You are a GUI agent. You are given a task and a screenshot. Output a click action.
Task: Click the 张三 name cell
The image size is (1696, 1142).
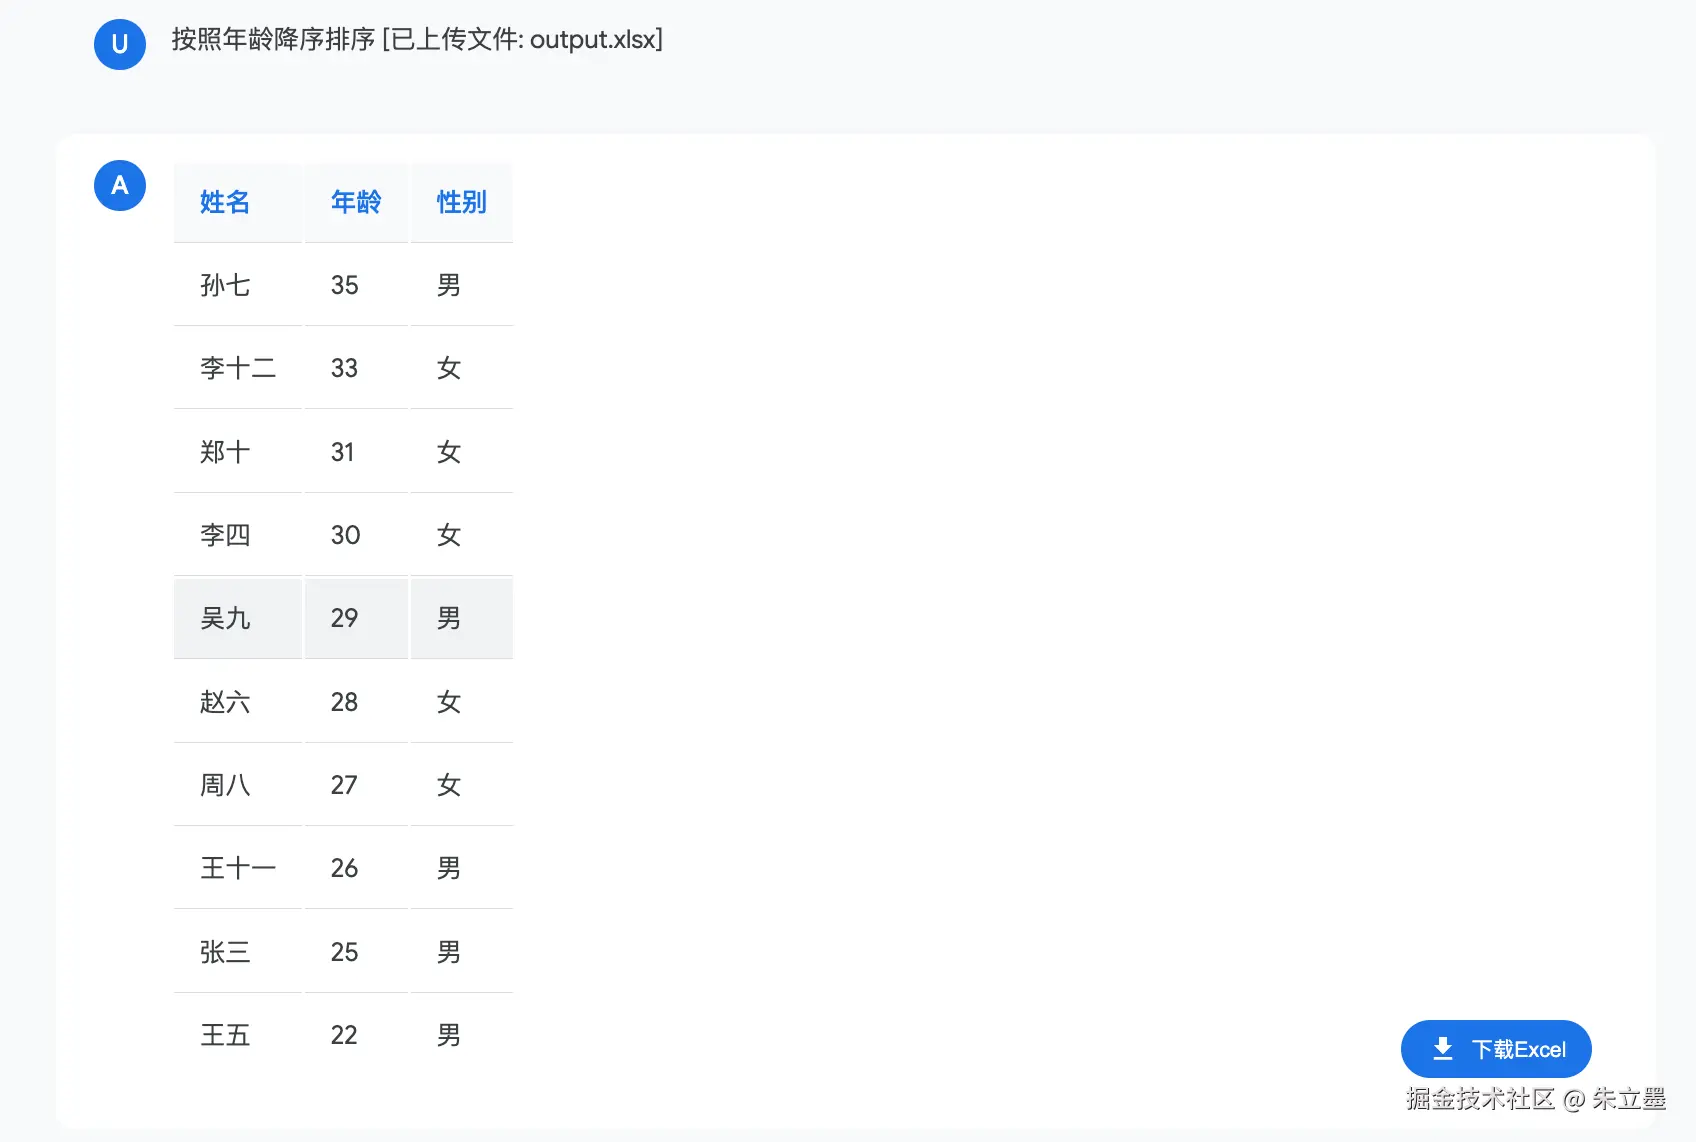click(238, 952)
